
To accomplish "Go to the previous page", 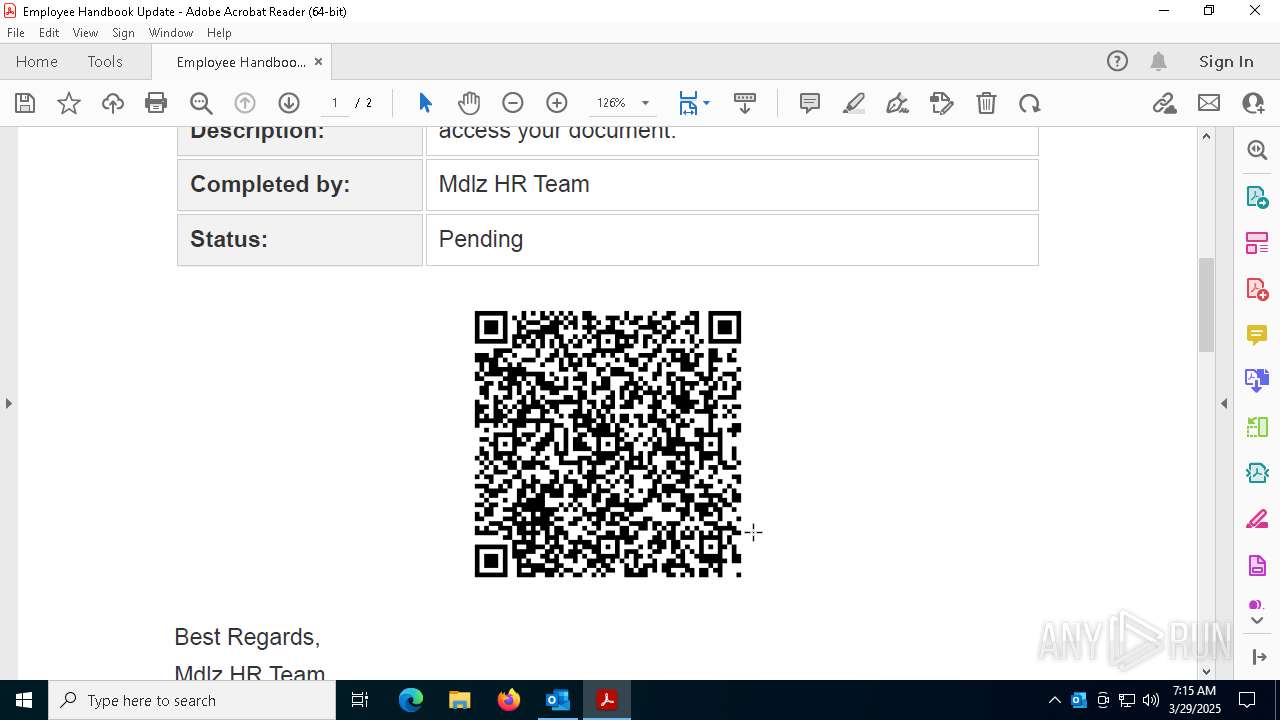I will pyautogui.click(x=245, y=103).
